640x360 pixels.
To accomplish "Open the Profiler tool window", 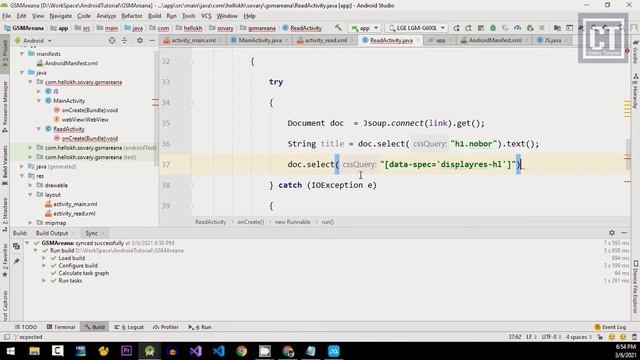I will 166,327.
